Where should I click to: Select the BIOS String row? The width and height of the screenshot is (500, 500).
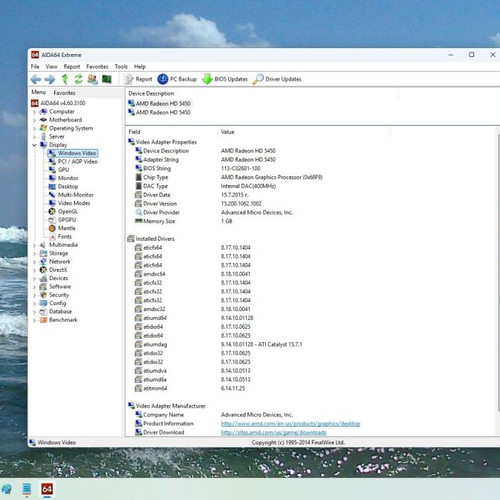tap(310, 168)
